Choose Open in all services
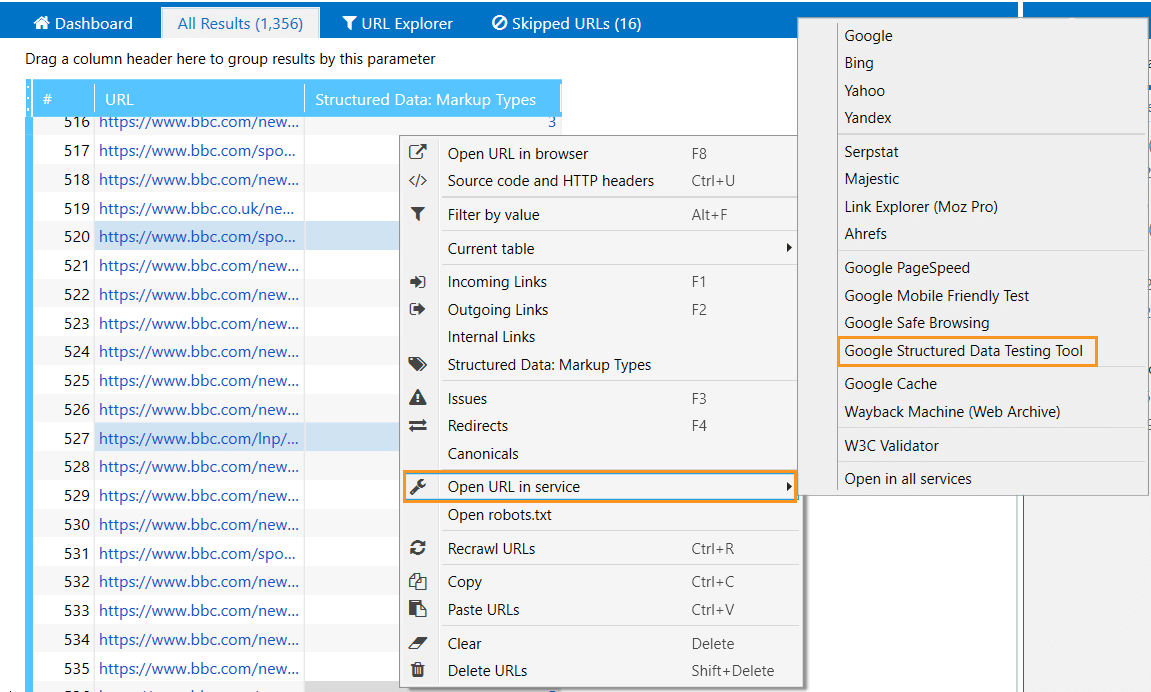 click(907, 478)
